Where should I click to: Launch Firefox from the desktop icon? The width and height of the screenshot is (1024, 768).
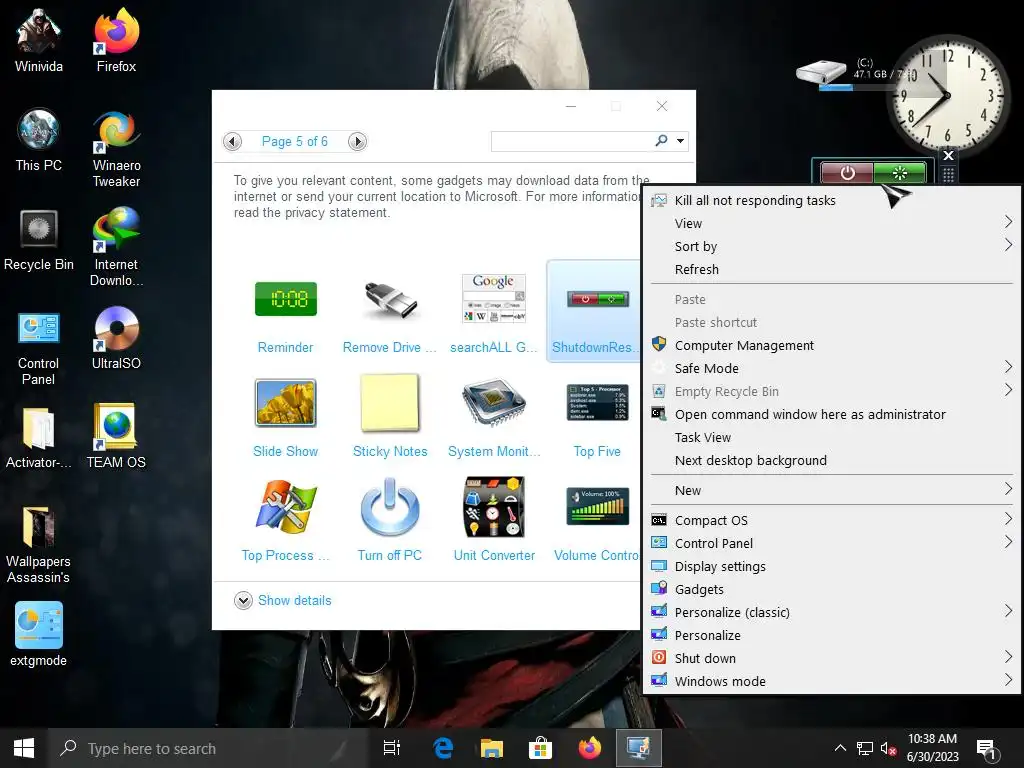pyautogui.click(x=116, y=42)
